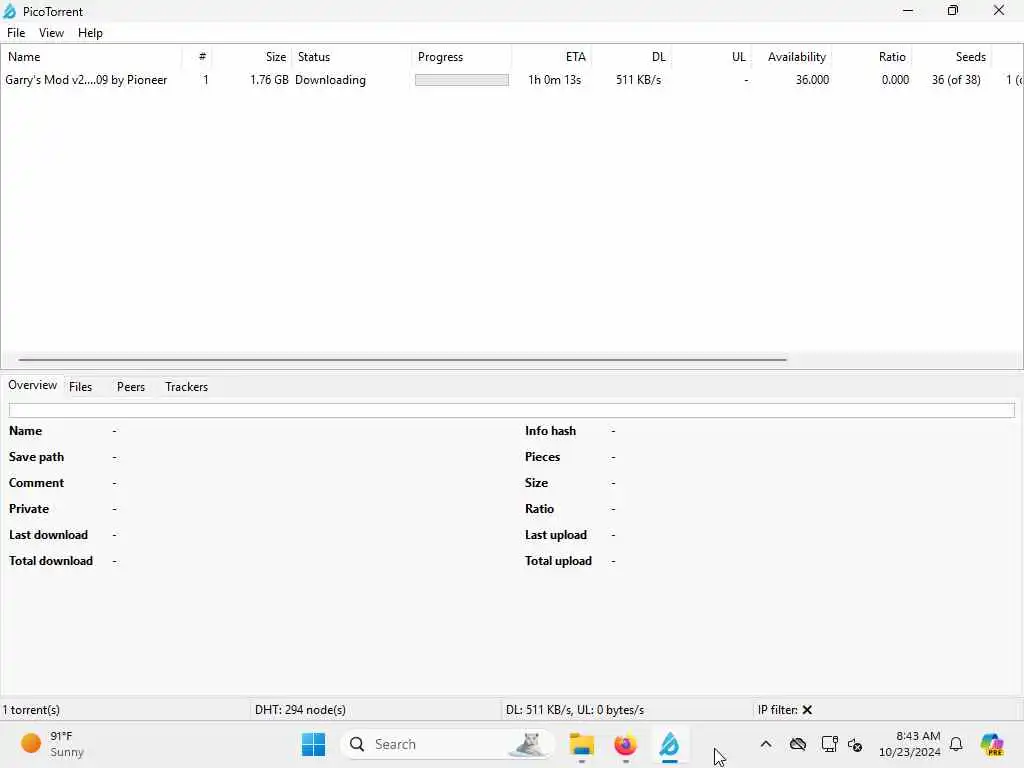The width and height of the screenshot is (1024, 768).
Task: Click the 'Total download' label in Overview
Action: click(51, 560)
